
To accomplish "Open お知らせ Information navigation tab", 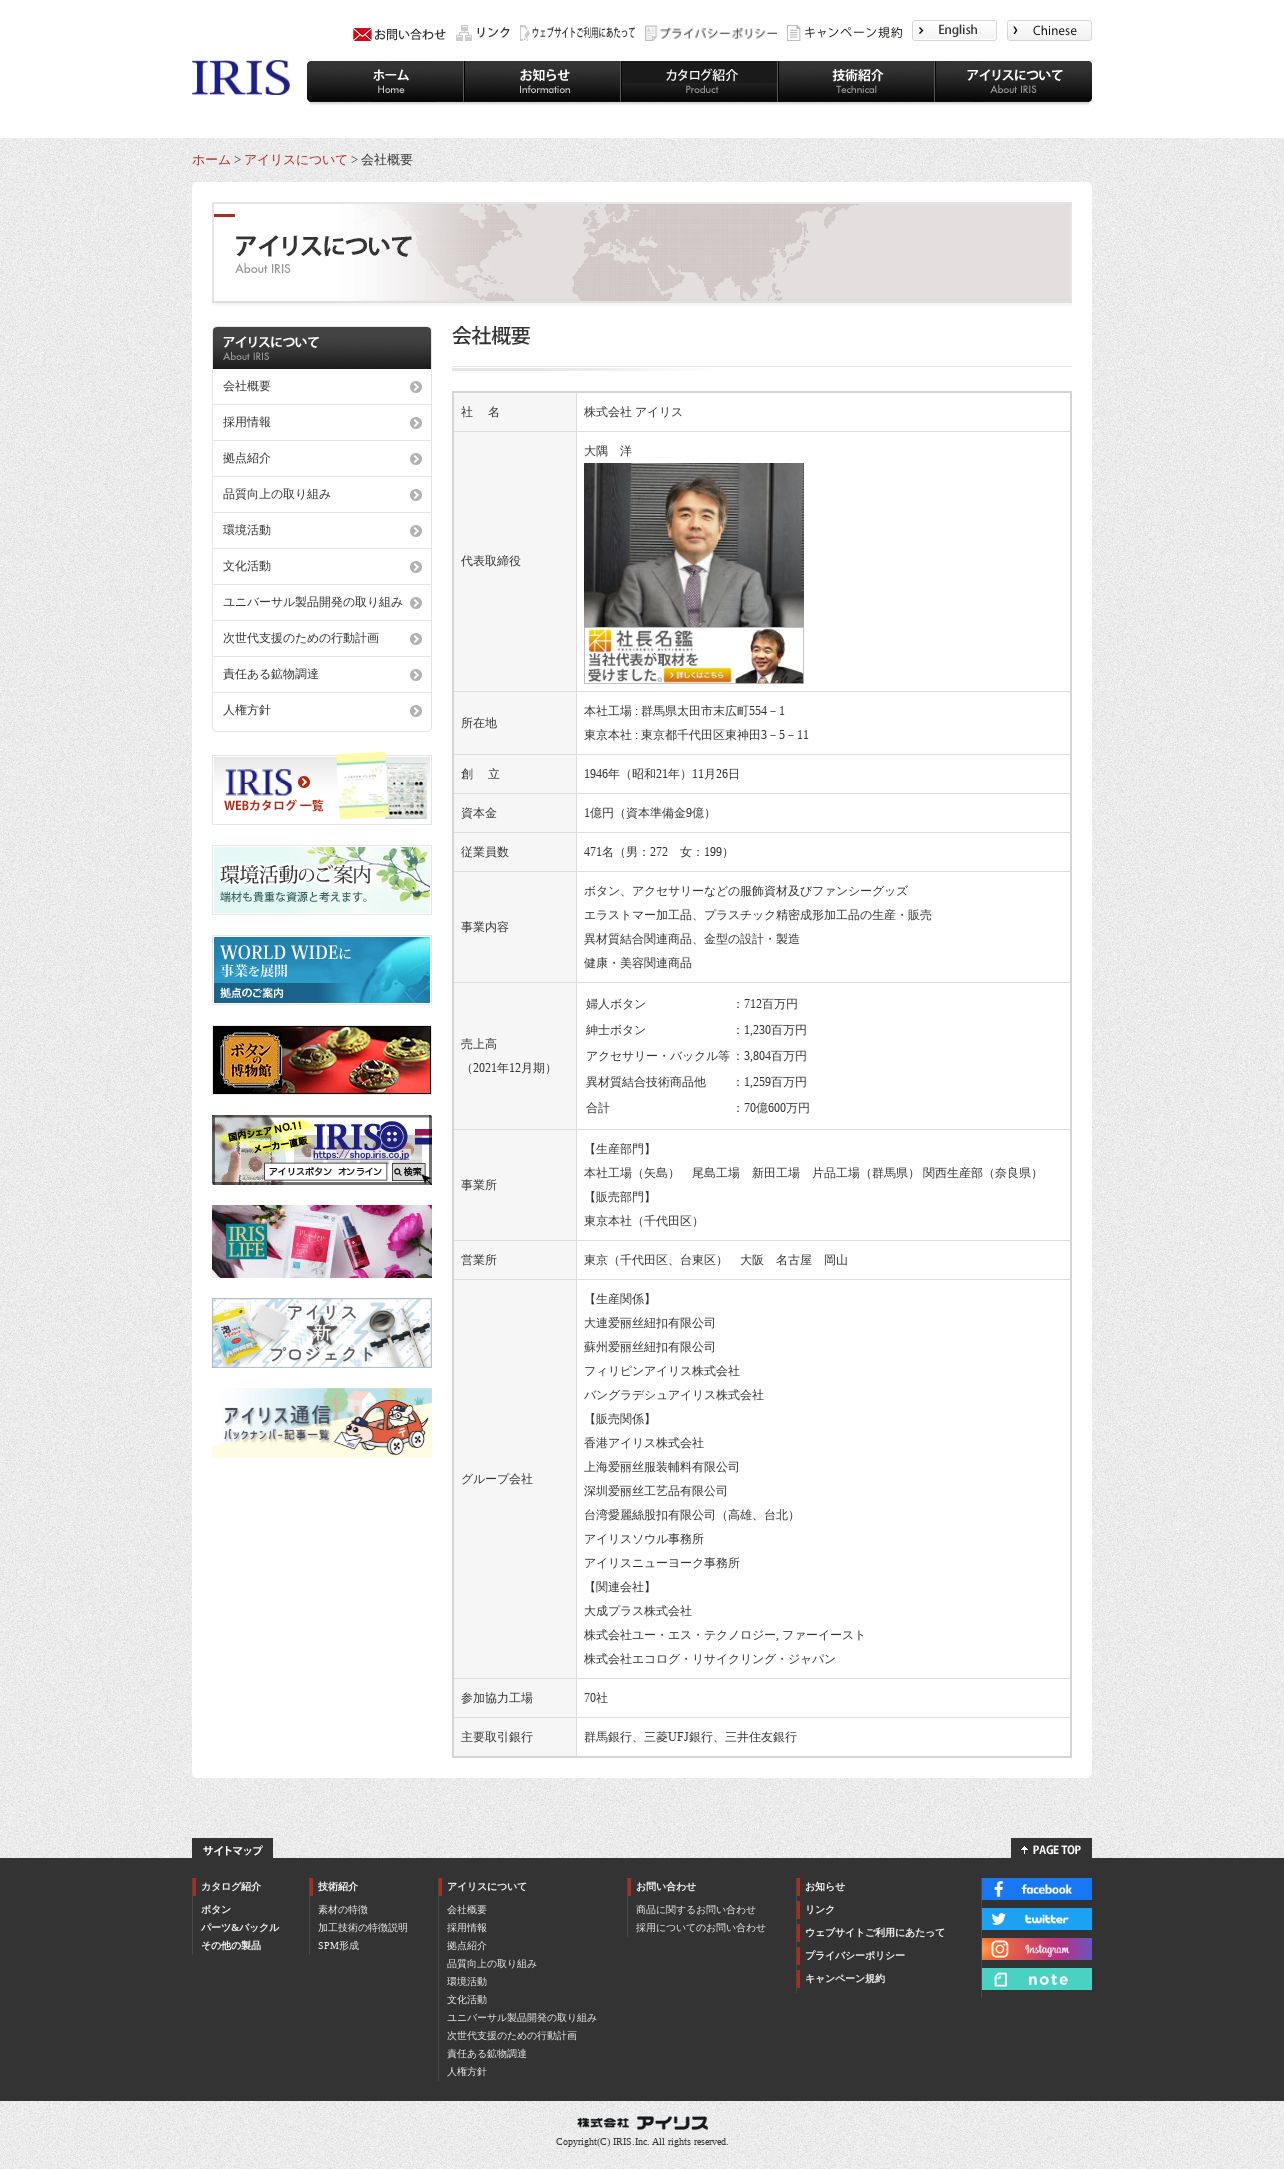I will [x=543, y=81].
